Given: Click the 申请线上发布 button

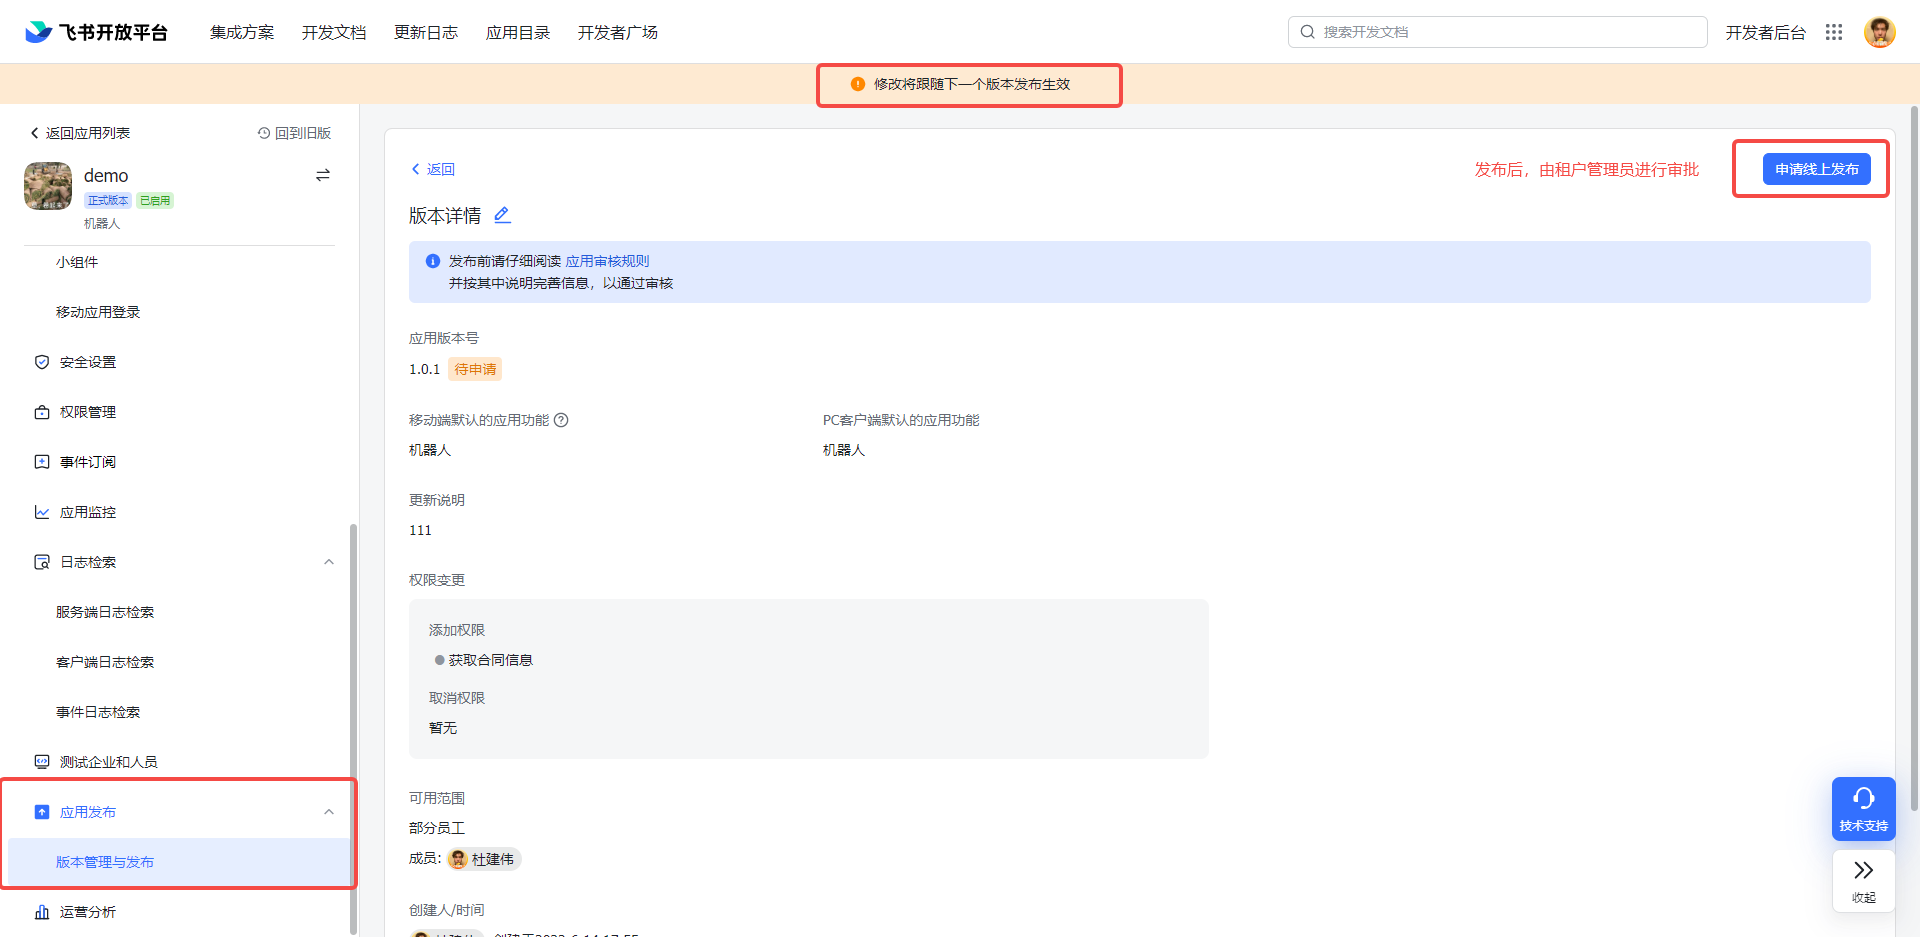Looking at the screenshot, I should (x=1816, y=169).
